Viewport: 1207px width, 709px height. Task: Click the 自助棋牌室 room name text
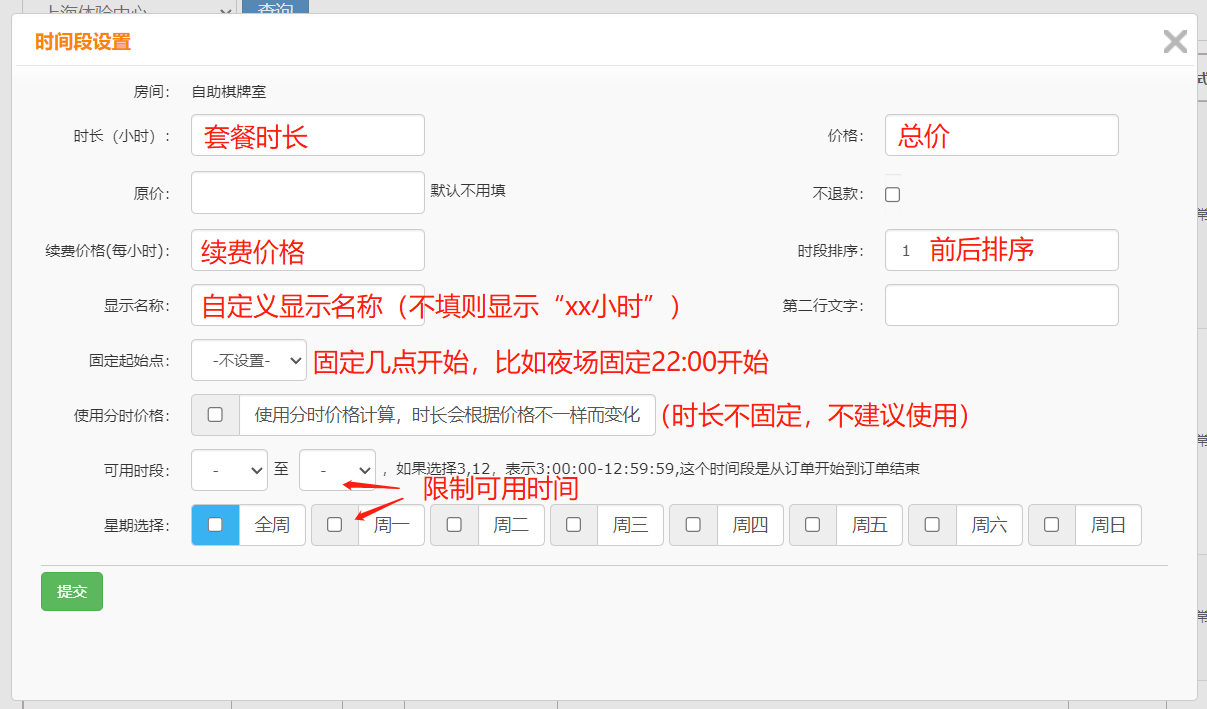(229, 91)
